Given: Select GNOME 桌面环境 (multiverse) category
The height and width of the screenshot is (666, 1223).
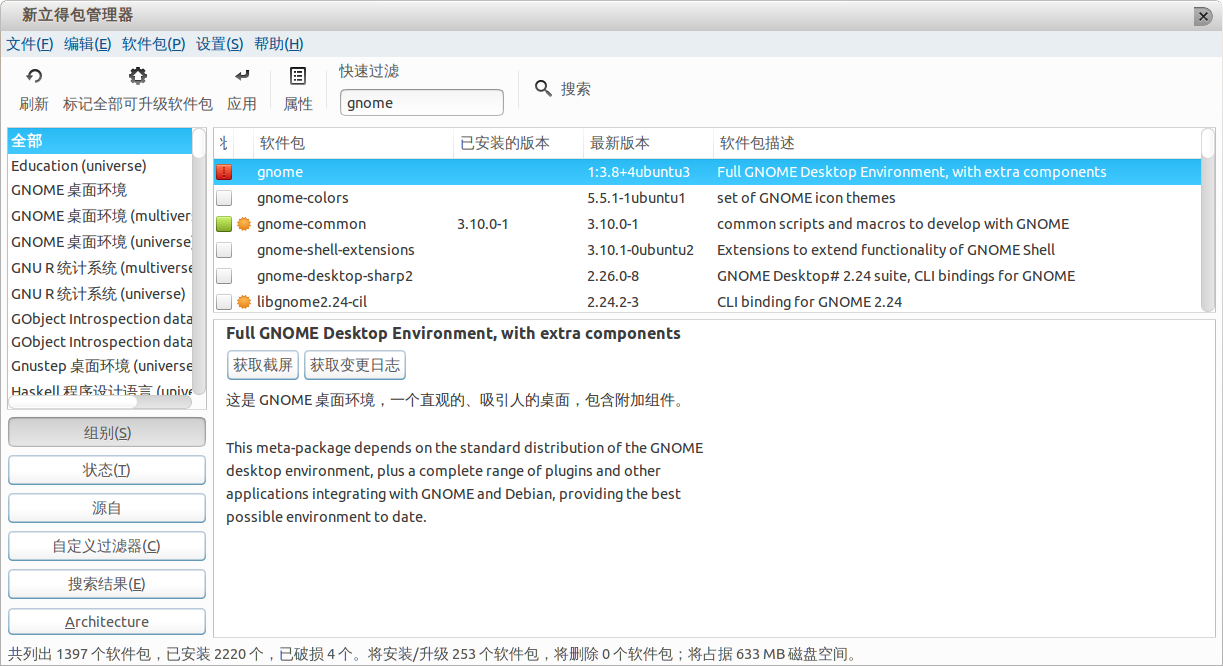Looking at the screenshot, I should click(99, 216).
